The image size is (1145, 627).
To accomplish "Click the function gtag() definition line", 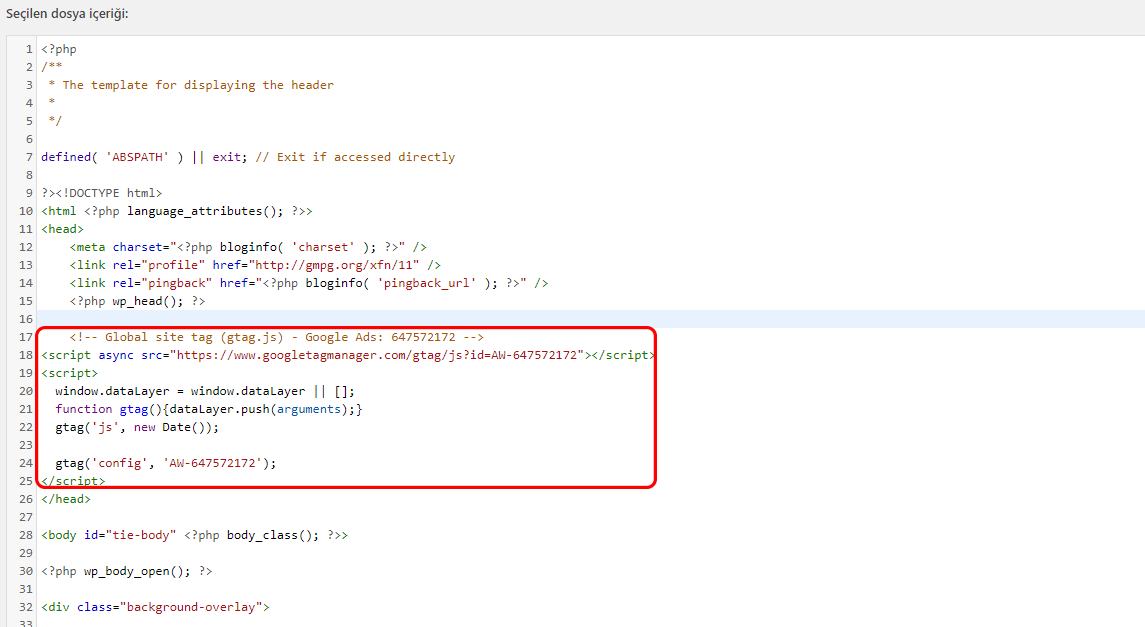I will pyautogui.click(x=208, y=409).
